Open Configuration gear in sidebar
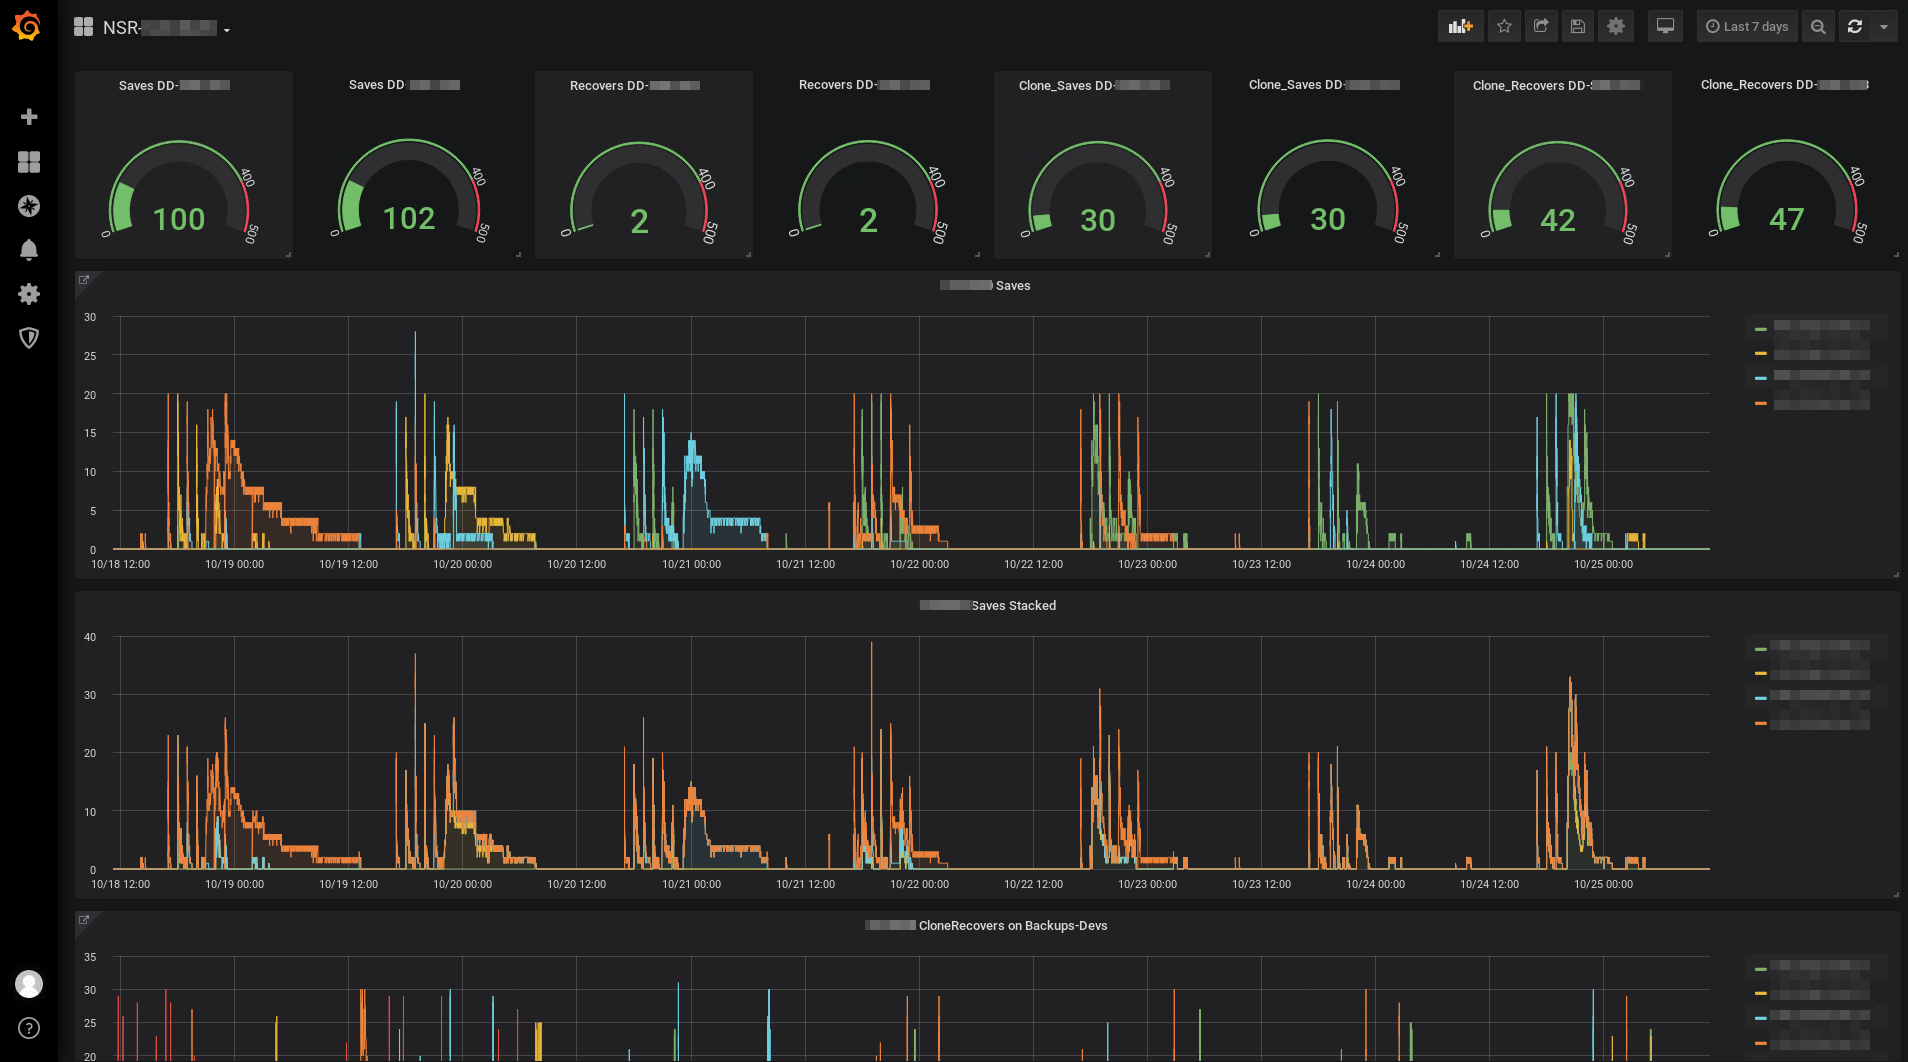This screenshot has height=1062, width=1908. 29,294
